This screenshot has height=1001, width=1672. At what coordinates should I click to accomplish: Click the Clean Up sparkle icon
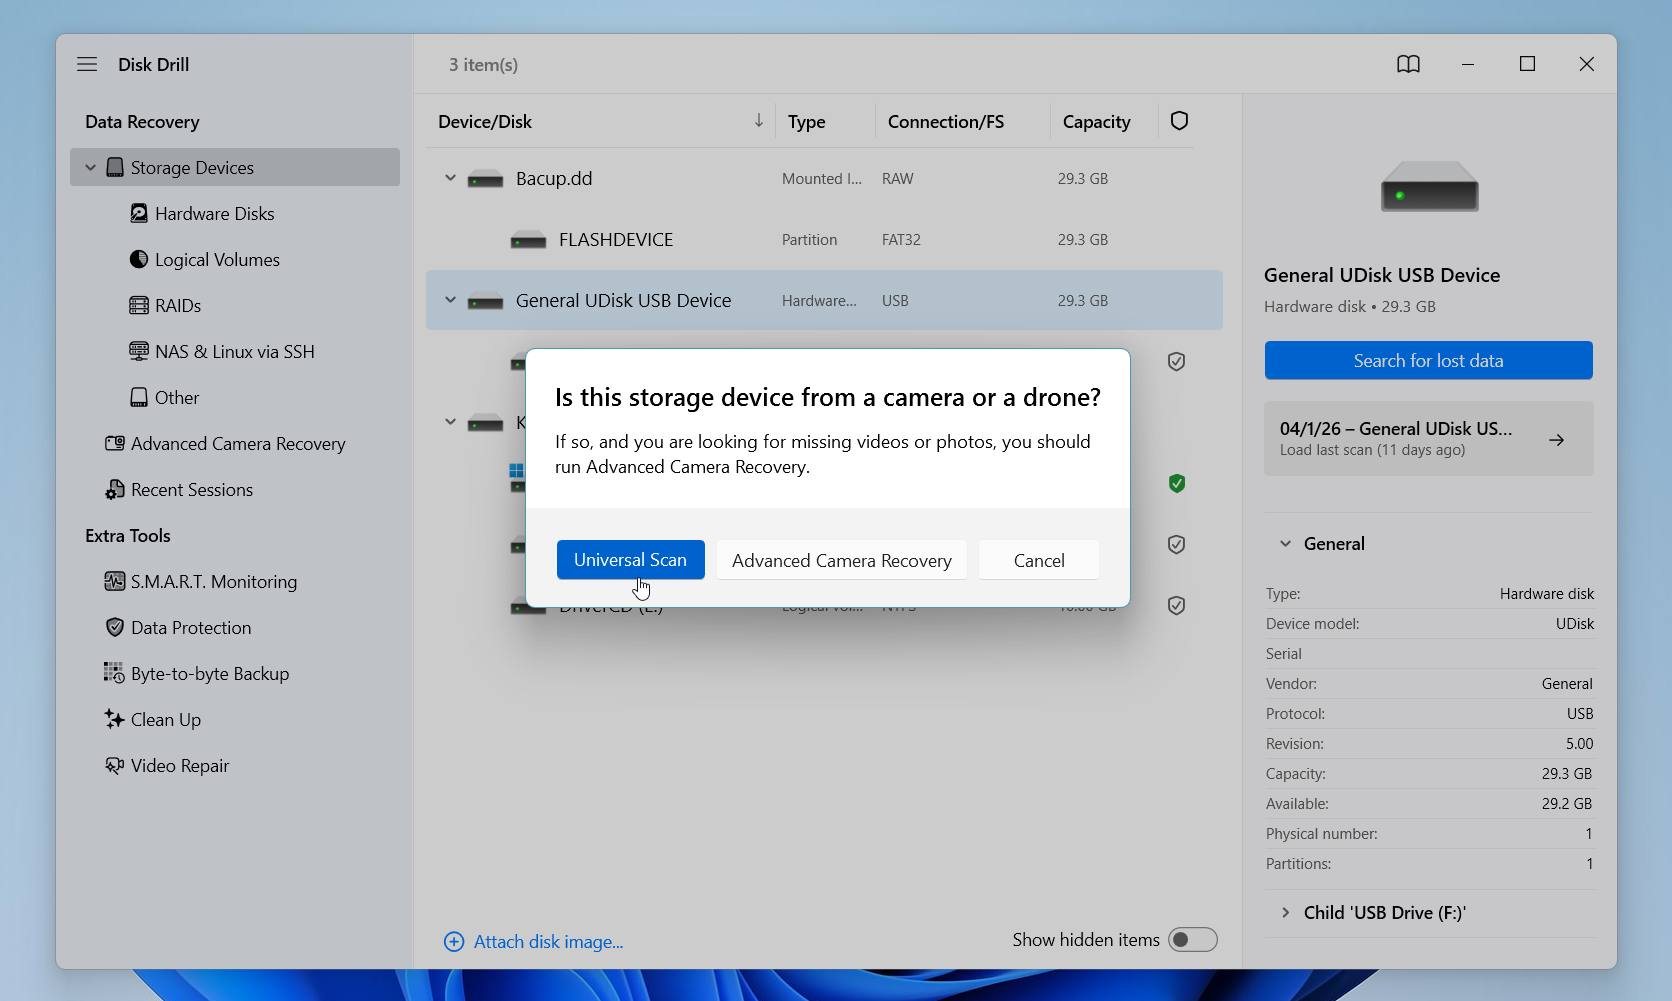coord(115,719)
